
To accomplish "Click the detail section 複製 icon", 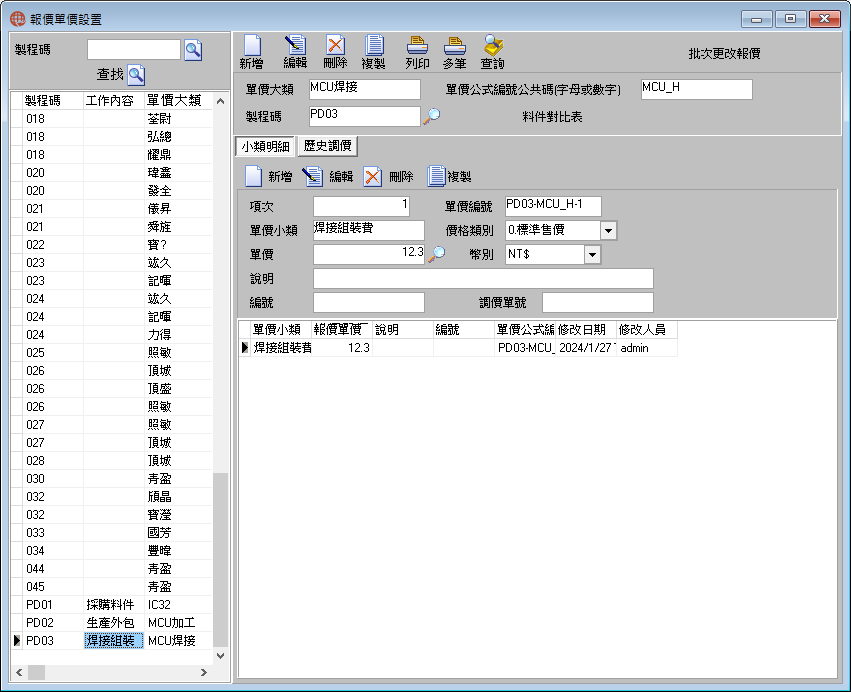I will tap(436, 176).
